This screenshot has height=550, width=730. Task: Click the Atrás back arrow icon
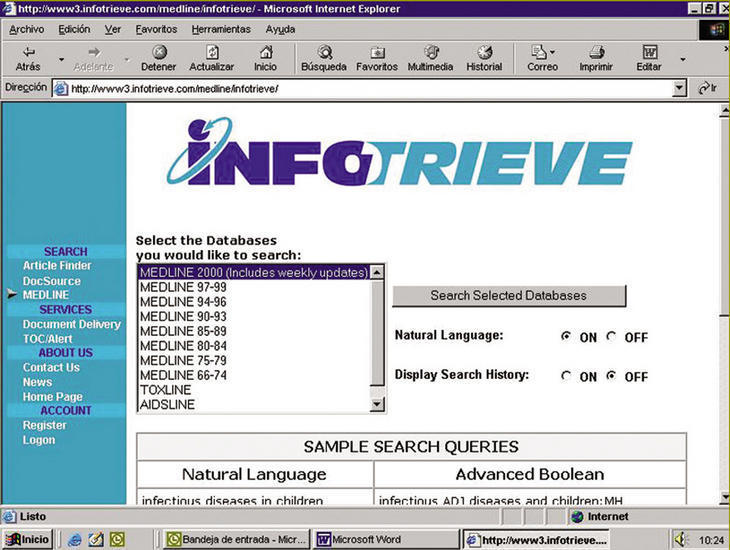coord(28,52)
